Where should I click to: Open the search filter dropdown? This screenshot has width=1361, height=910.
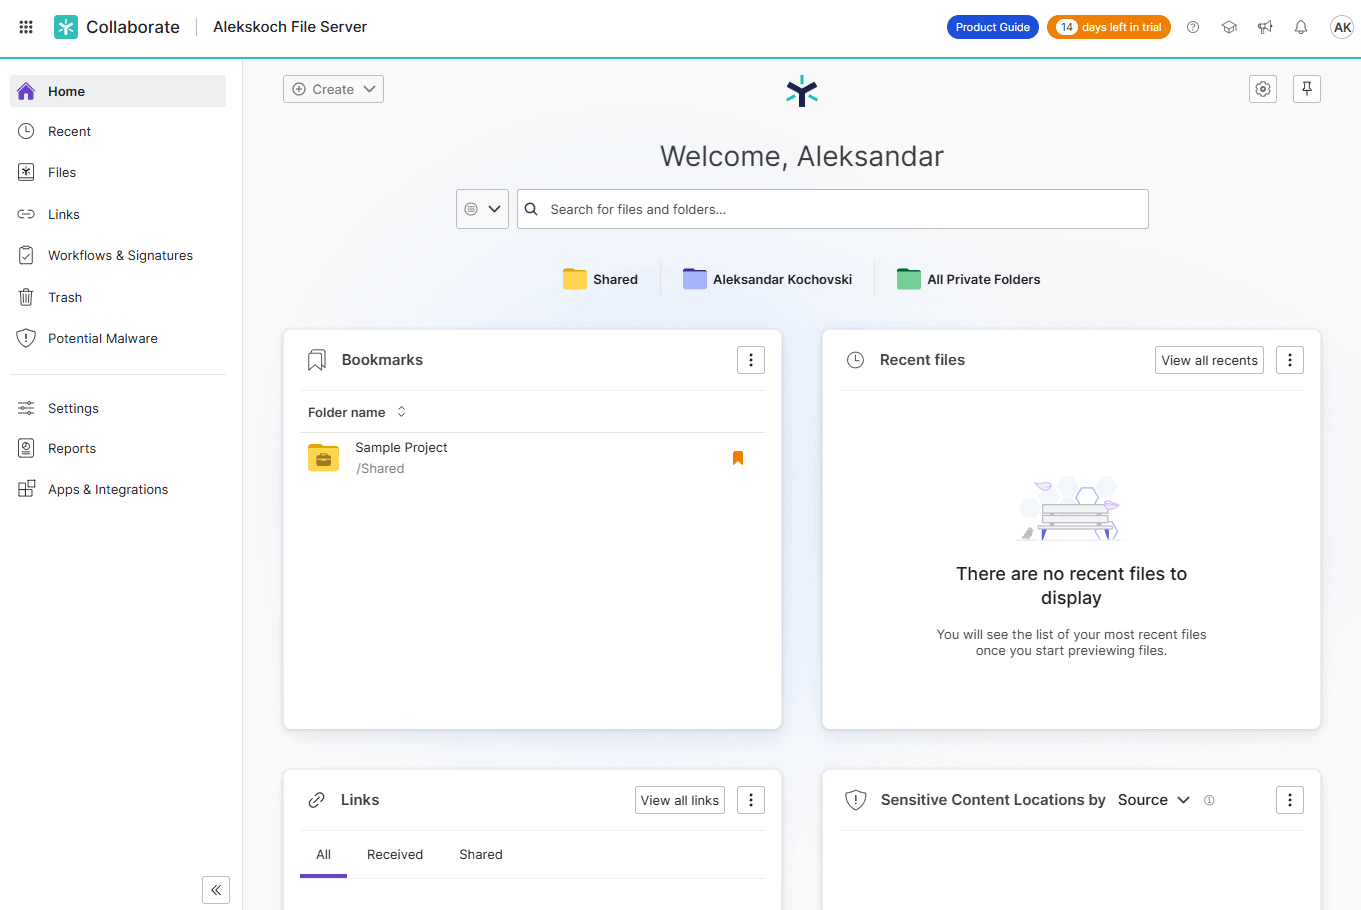tap(482, 209)
